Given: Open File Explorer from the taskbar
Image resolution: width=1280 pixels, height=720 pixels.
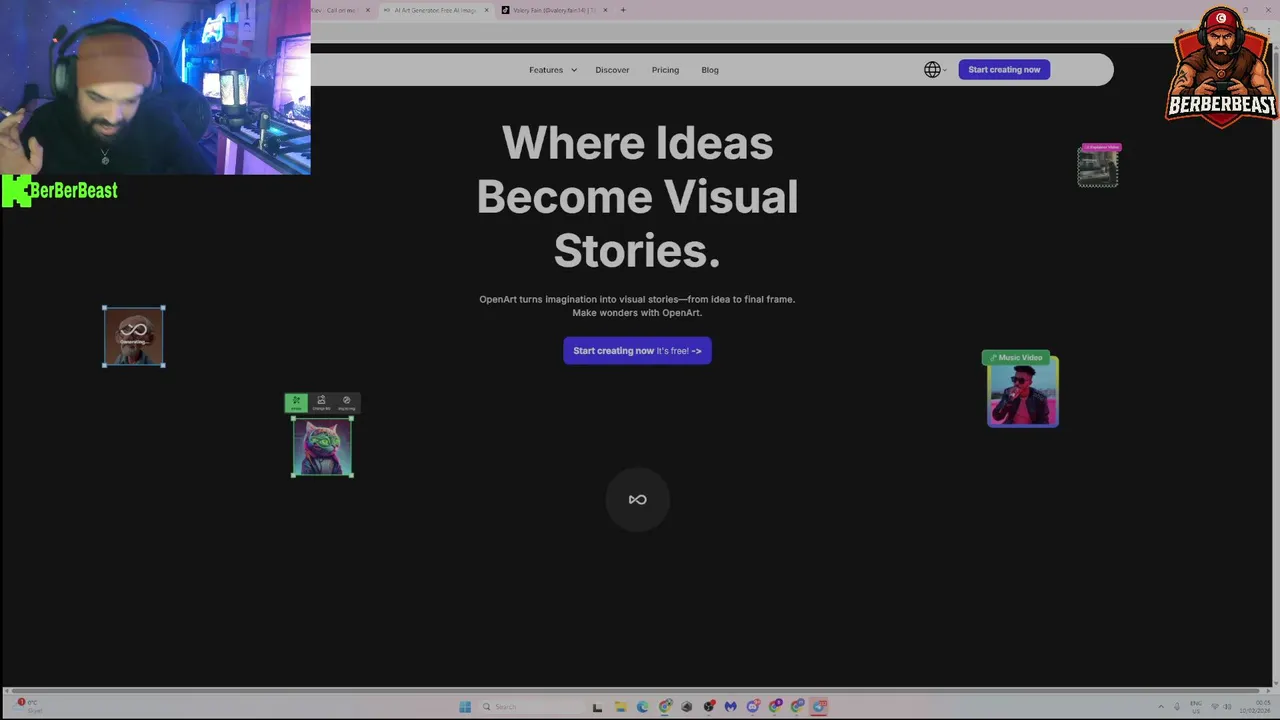Looking at the screenshot, I should 620,707.
